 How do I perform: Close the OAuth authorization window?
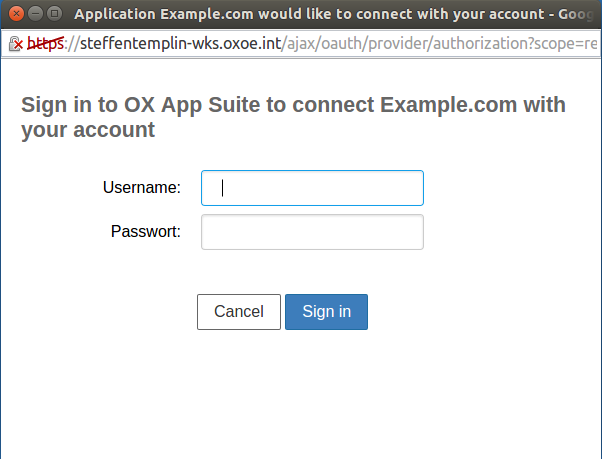15,14
